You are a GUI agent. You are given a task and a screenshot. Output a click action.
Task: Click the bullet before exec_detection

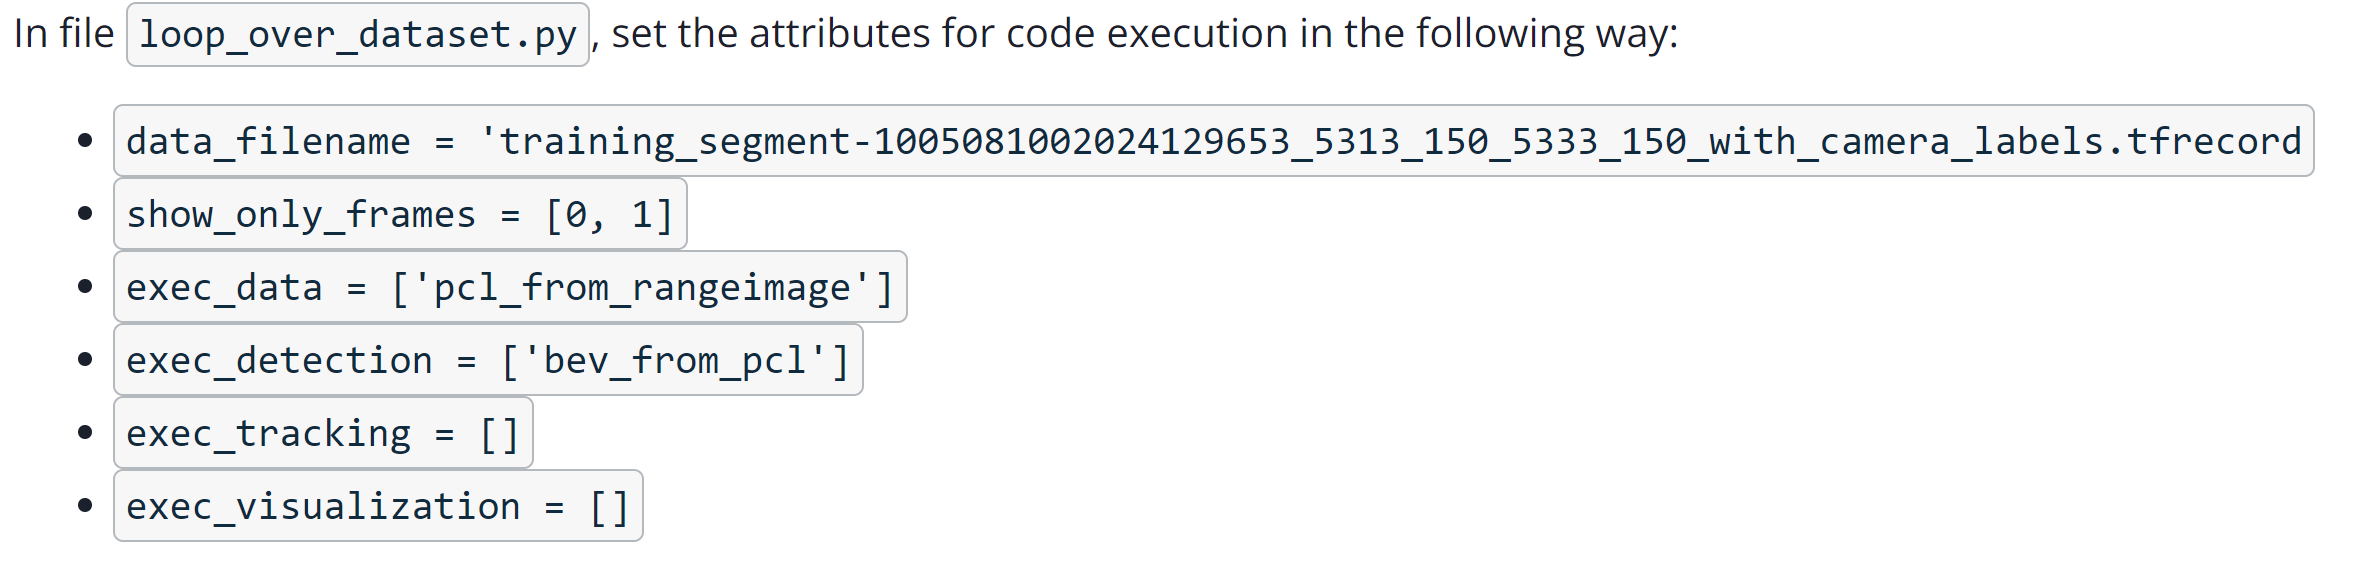[85, 359]
